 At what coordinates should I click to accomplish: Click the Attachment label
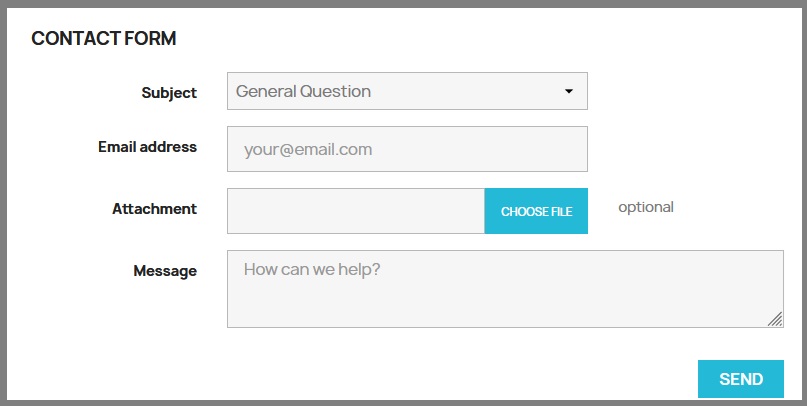(x=154, y=209)
